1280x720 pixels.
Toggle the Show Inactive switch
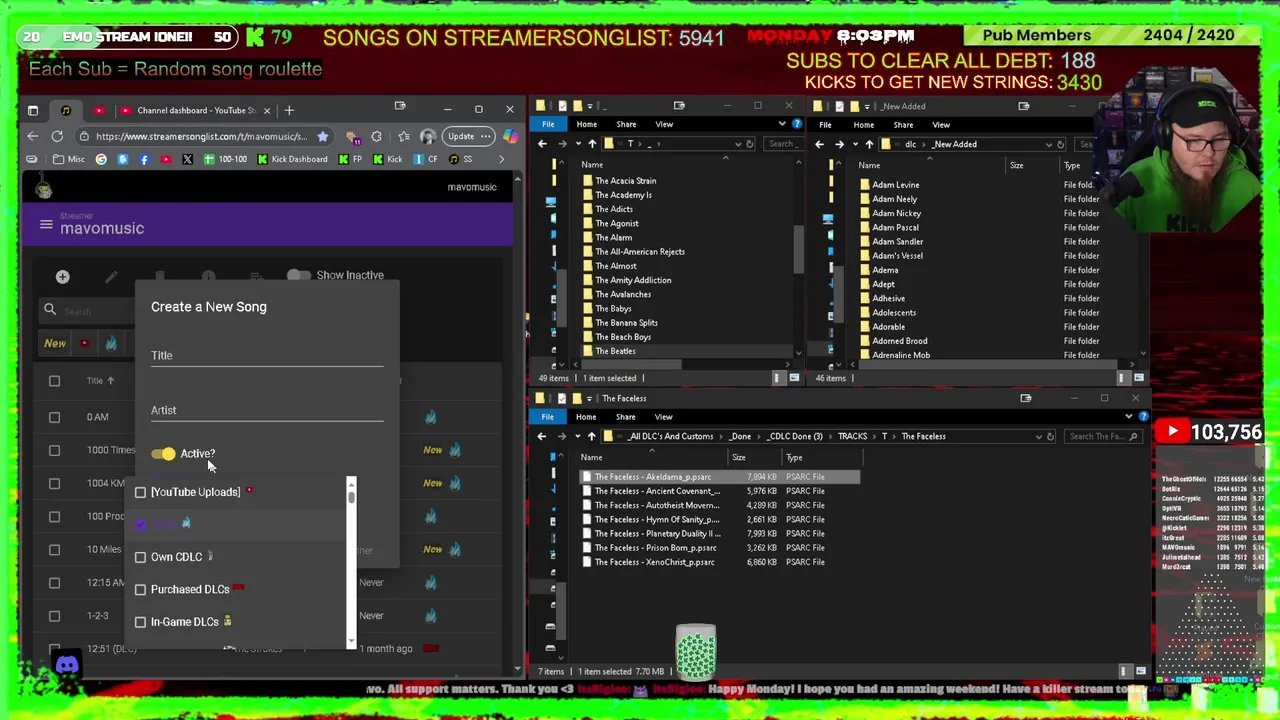point(298,275)
